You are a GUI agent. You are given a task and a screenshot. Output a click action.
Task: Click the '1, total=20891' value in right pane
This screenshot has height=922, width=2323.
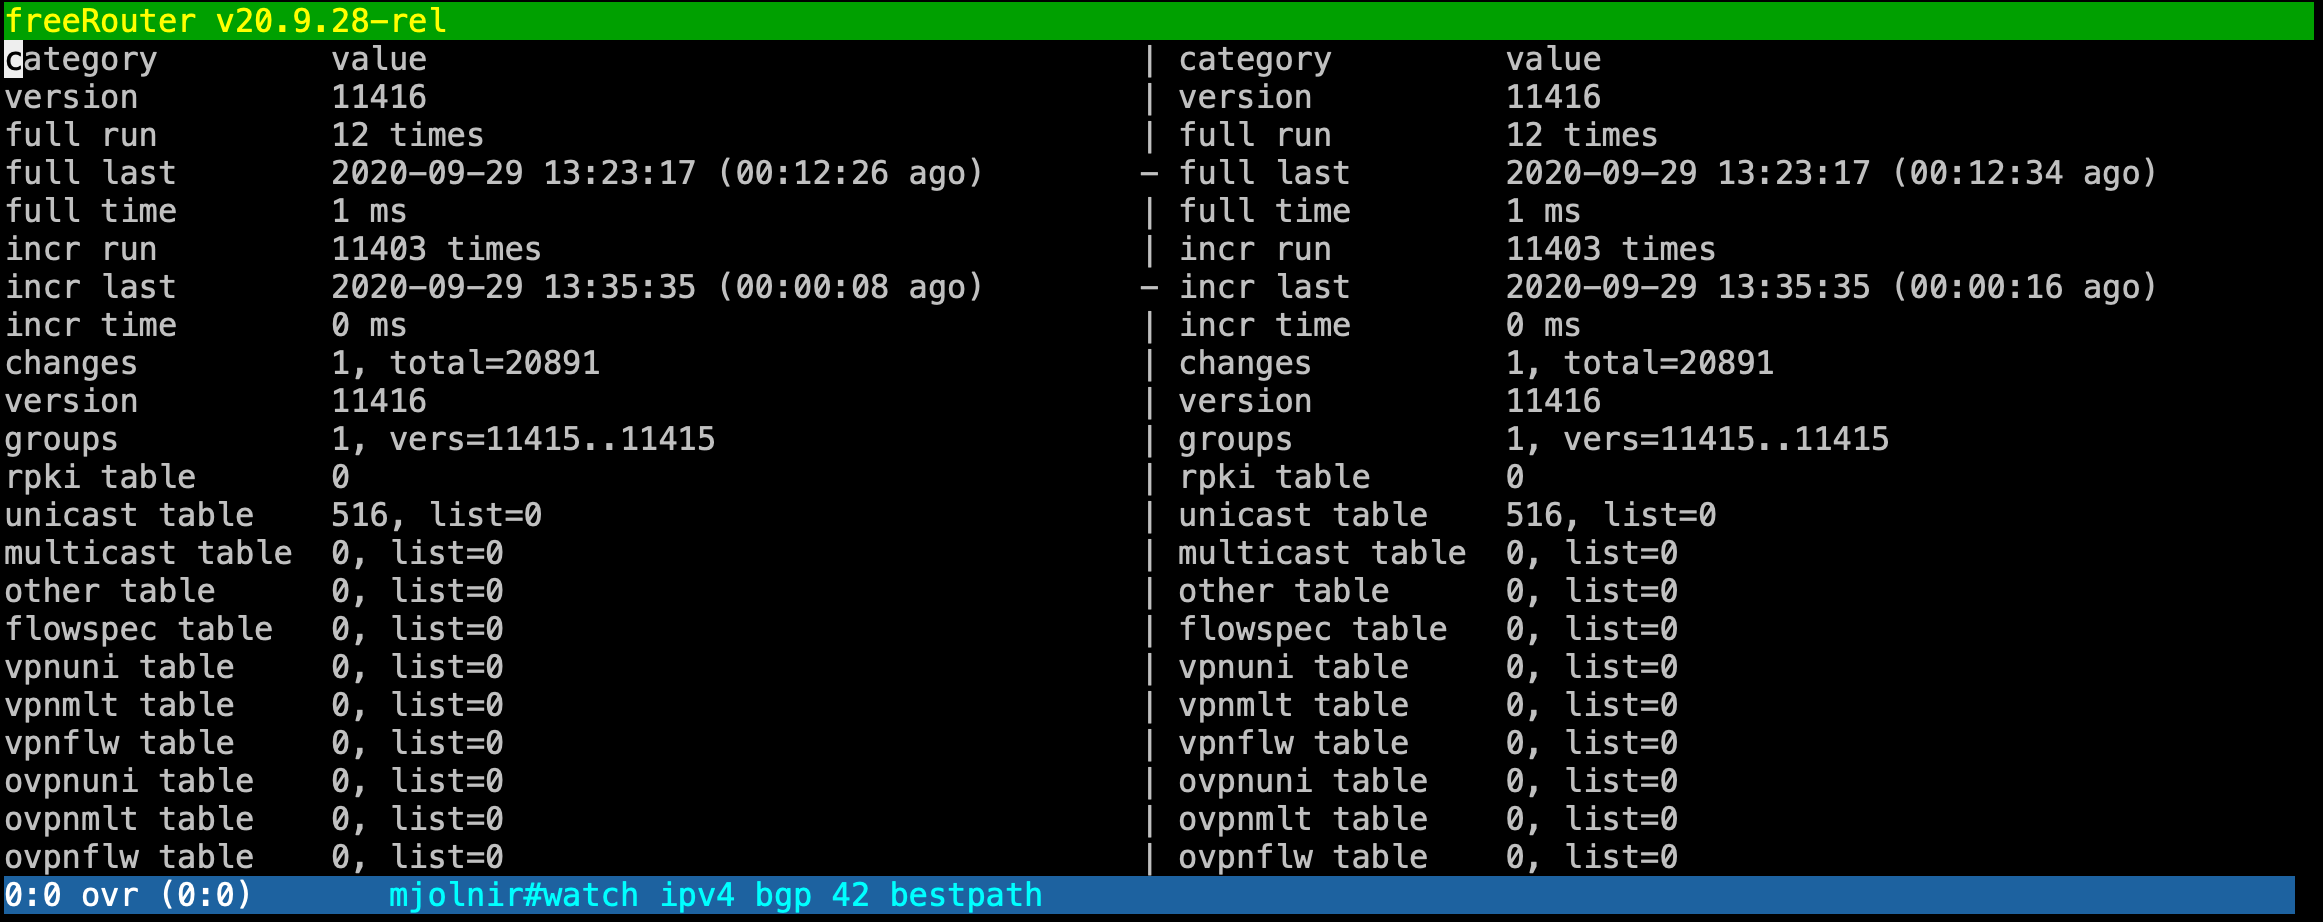(1639, 363)
